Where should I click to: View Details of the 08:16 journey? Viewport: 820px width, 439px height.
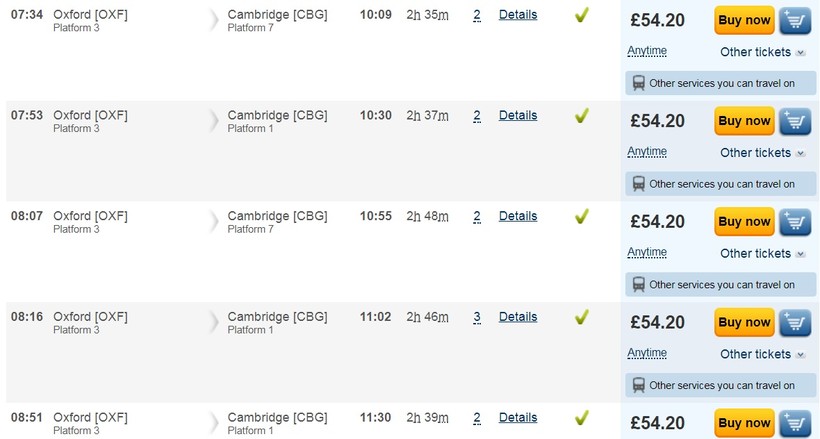tap(518, 317)
